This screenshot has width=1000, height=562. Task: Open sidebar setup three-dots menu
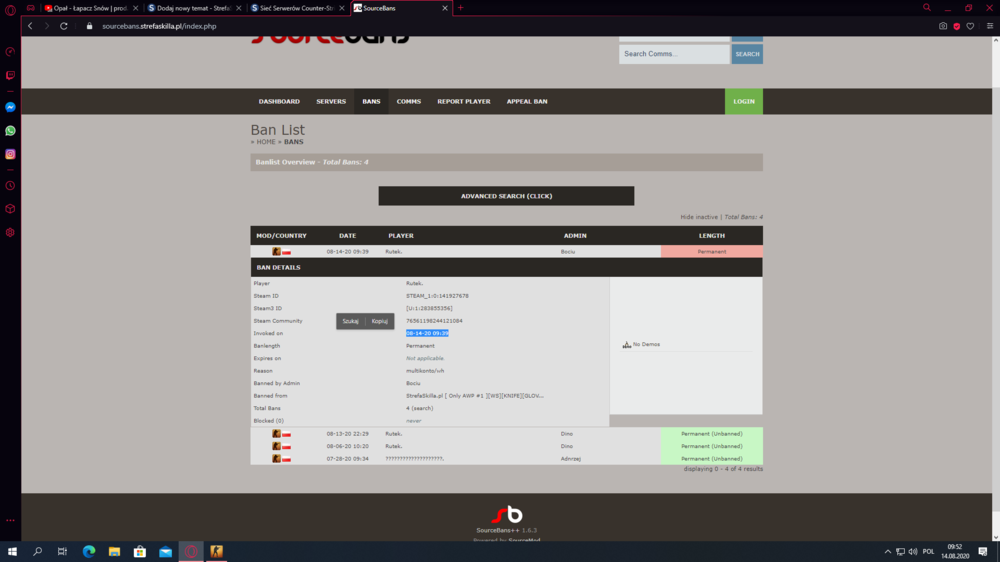[x=10, y=521]
